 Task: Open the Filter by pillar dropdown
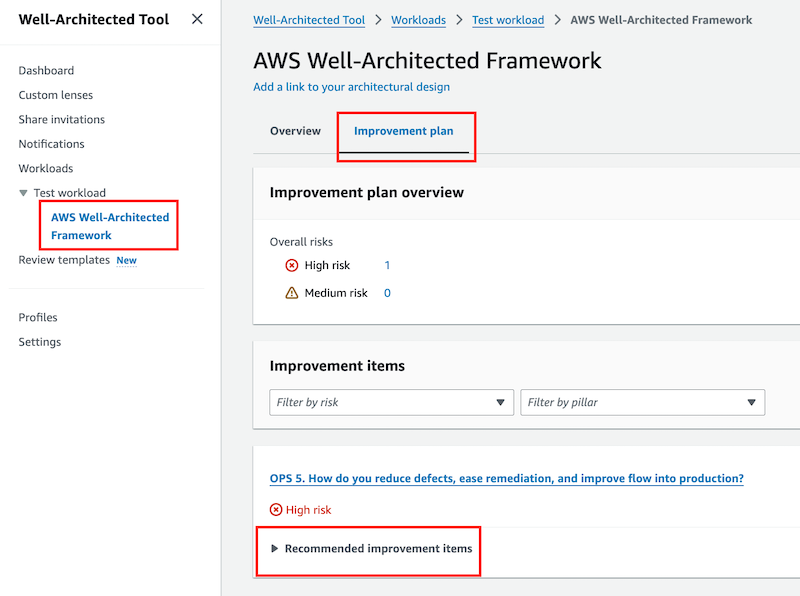642,403
